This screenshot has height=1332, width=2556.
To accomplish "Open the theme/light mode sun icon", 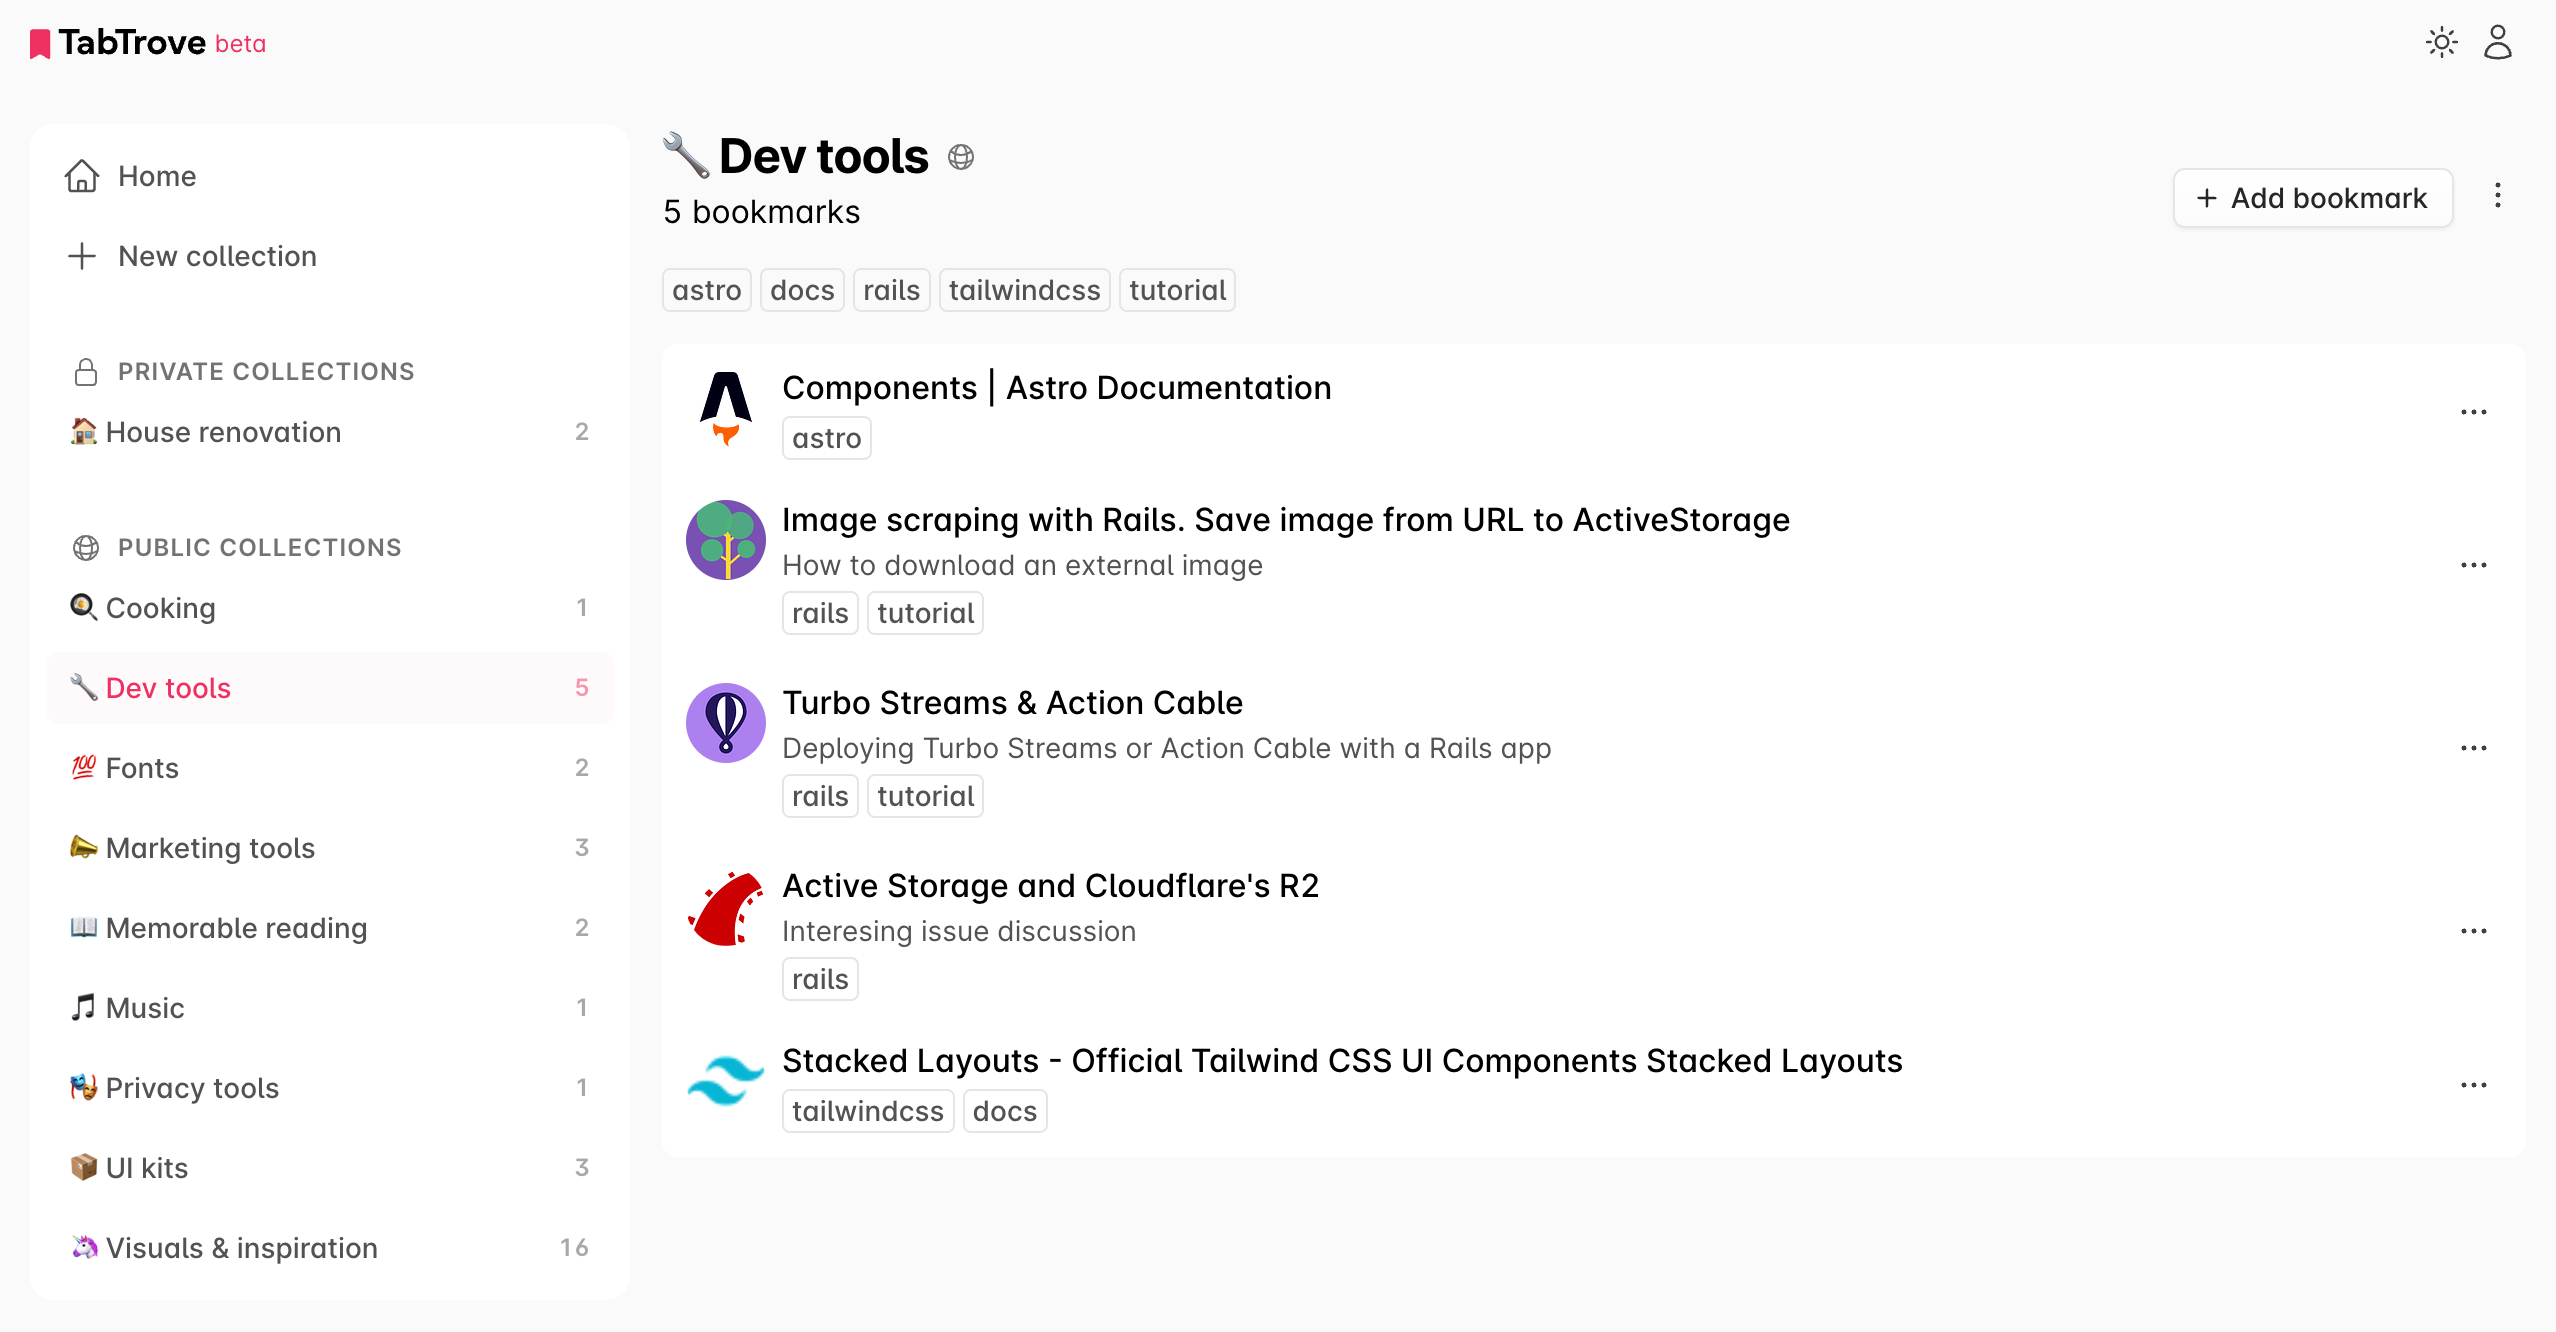I will tap(2441, 43).
